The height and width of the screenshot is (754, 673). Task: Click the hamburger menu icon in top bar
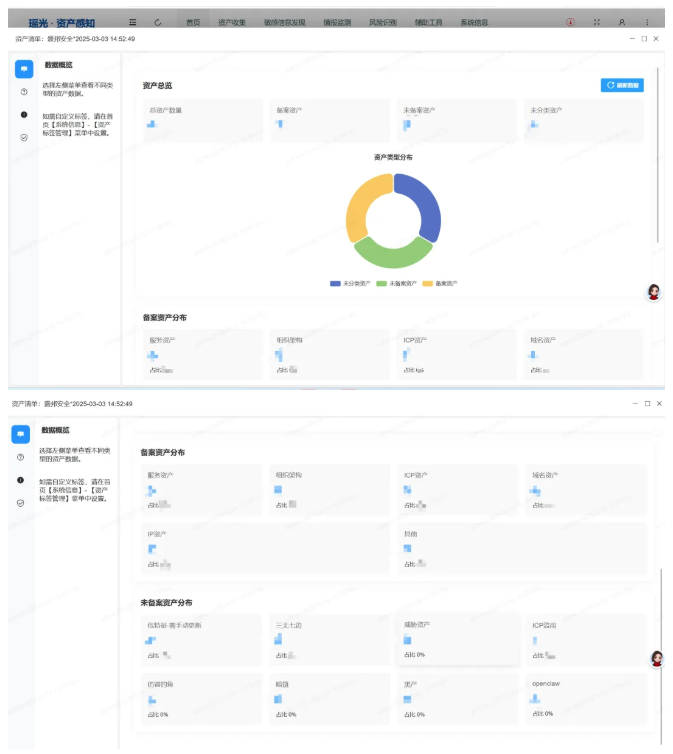(x=133, y=21)
